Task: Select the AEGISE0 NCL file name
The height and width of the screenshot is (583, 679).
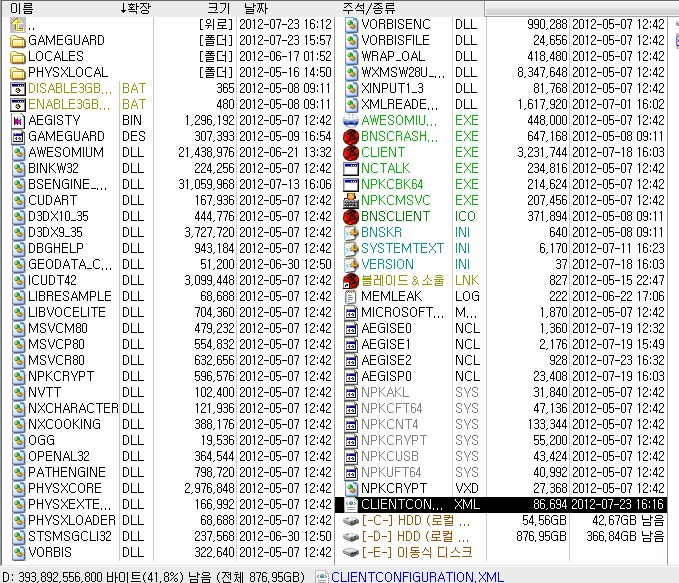Action: 386,329
